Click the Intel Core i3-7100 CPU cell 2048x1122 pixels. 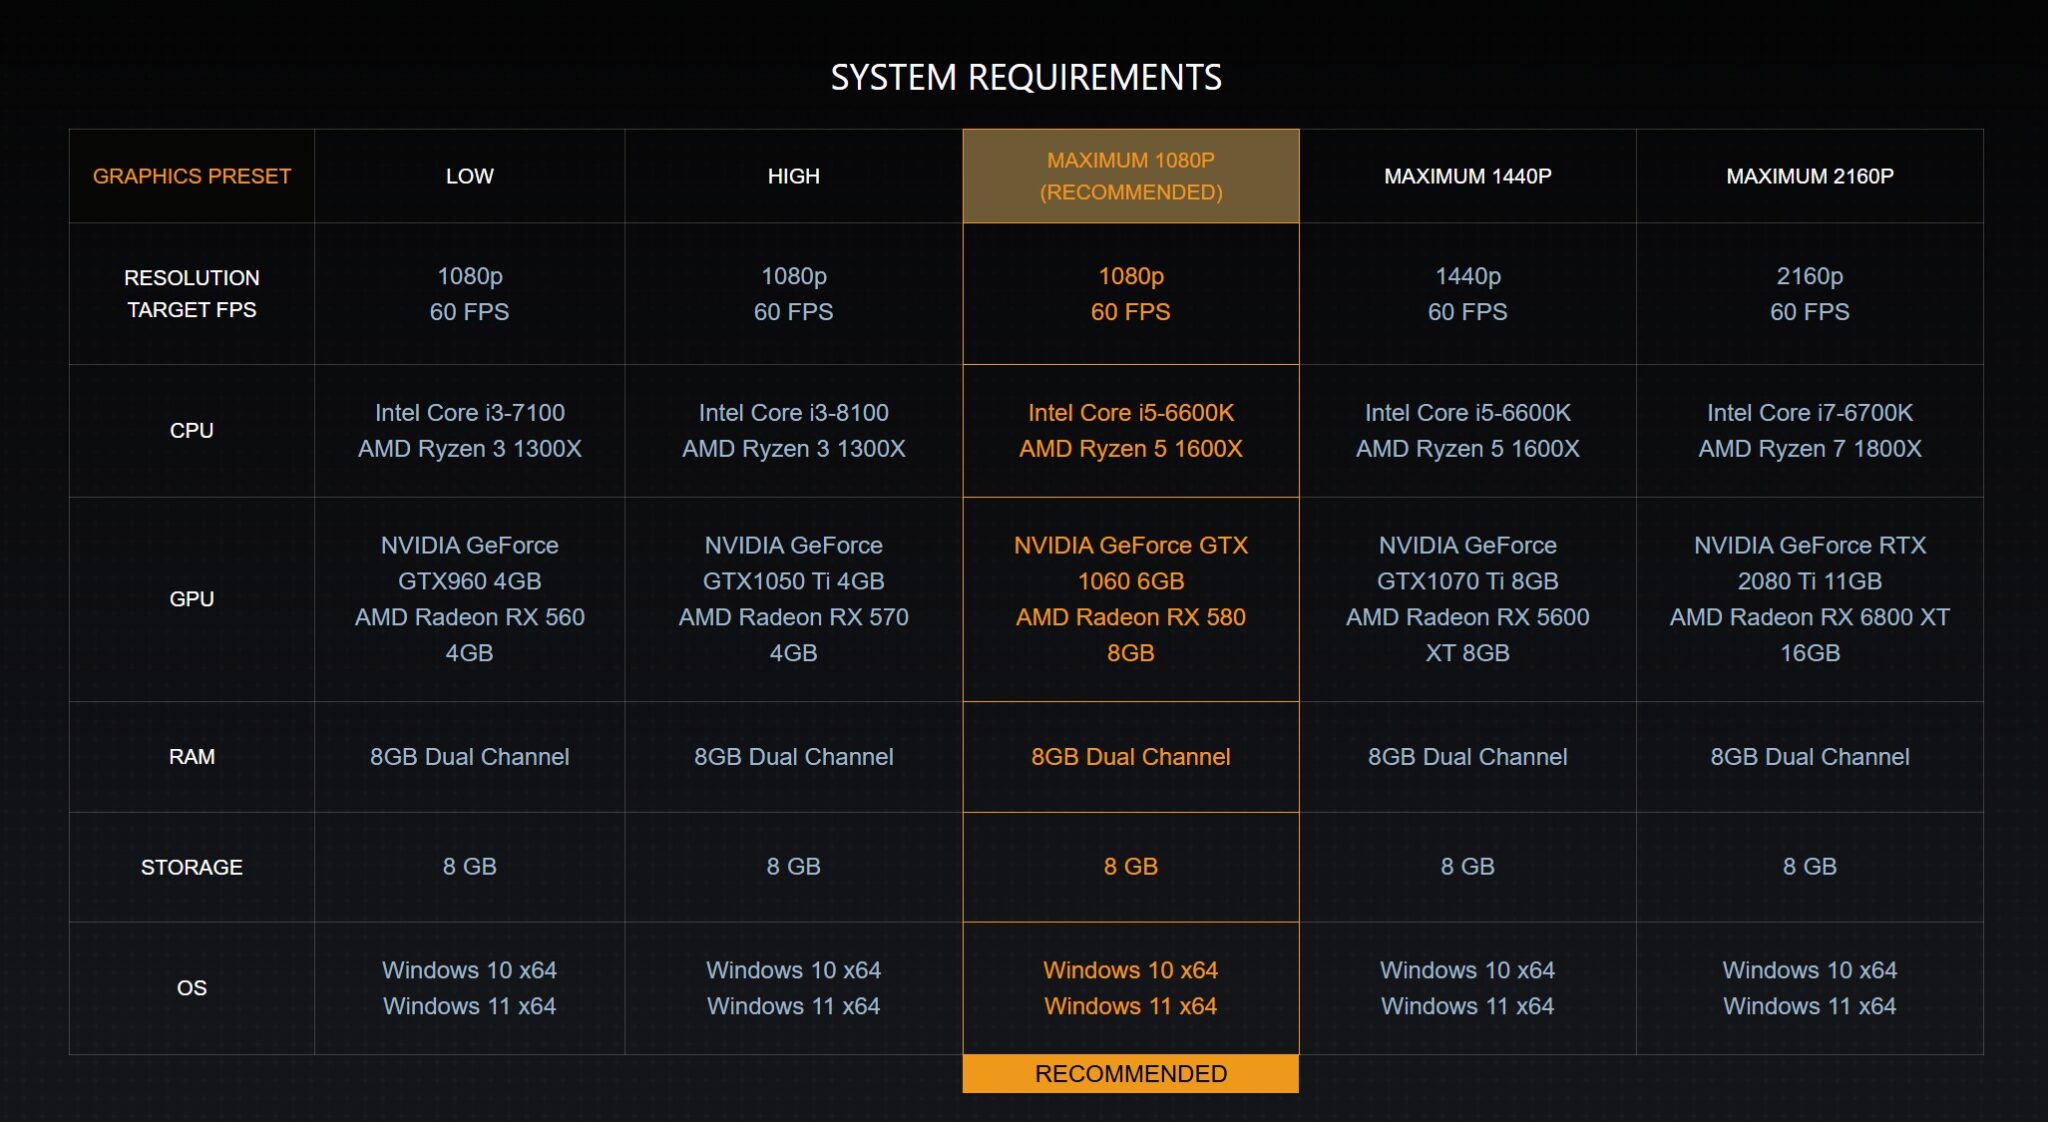tap(470, 431)
